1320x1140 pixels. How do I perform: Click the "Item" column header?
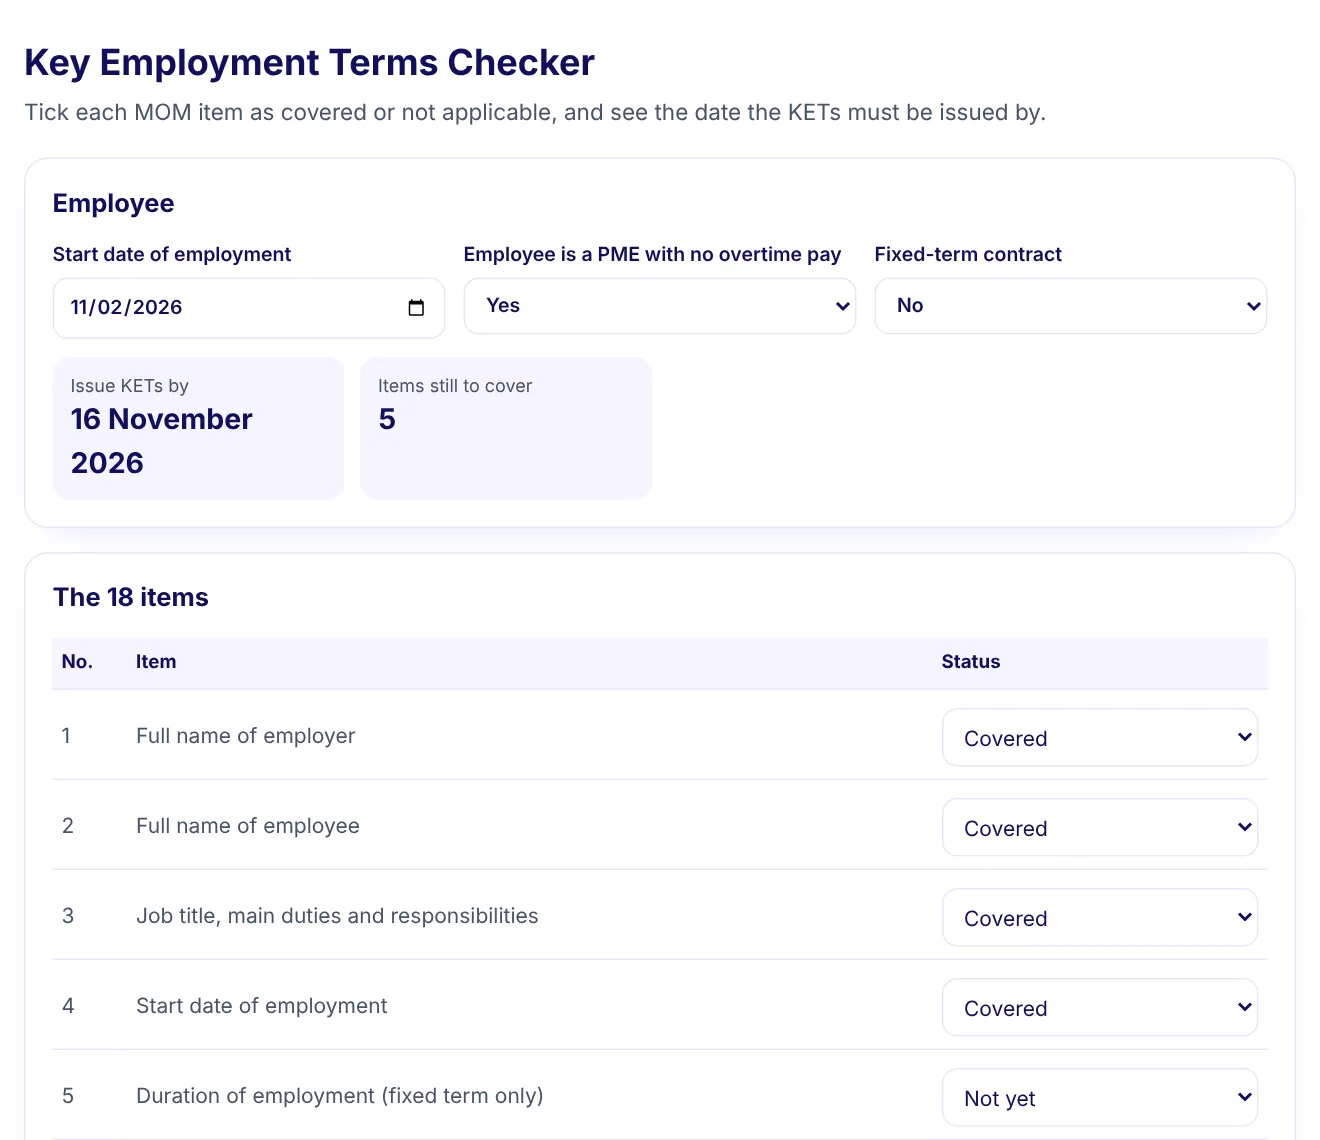pyautogui.click(x=156, y=662)
